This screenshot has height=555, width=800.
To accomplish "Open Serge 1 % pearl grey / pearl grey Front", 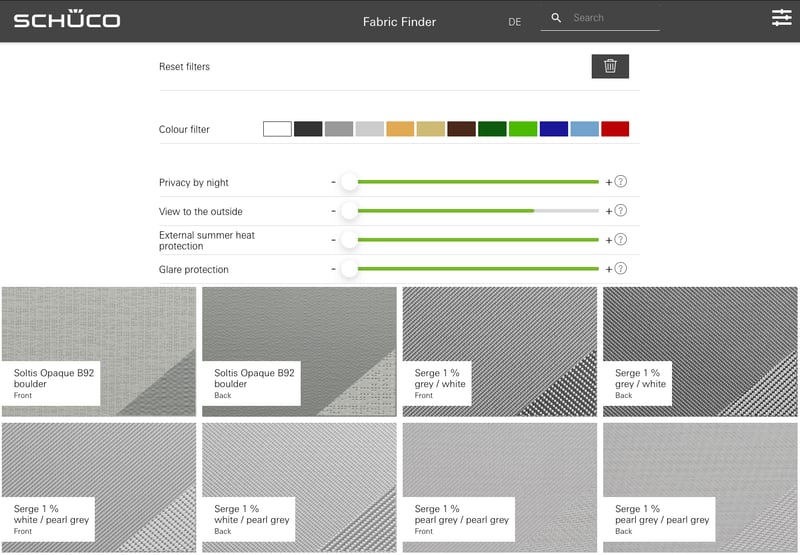I will [500, 487].
